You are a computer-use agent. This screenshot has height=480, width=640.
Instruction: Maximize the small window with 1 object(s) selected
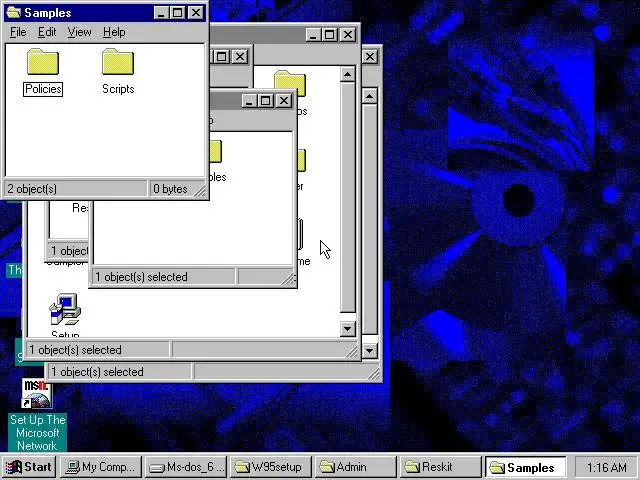(x=265, y=100)
